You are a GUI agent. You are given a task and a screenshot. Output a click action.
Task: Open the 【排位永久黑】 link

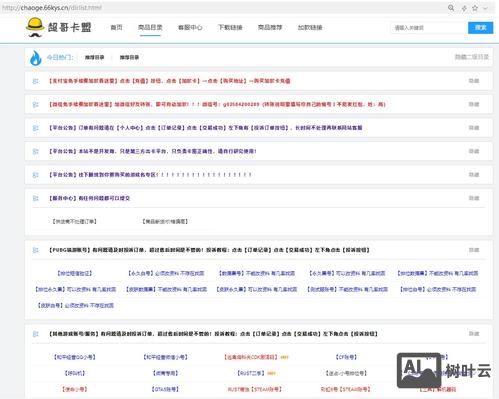pos(75,289)
